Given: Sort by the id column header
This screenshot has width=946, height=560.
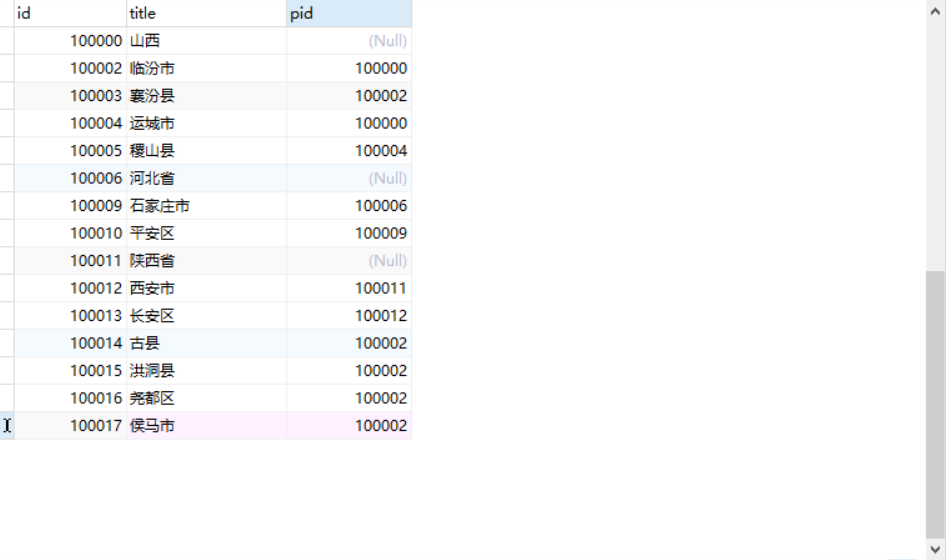Looking at the screenshot, I should [70, 13].
